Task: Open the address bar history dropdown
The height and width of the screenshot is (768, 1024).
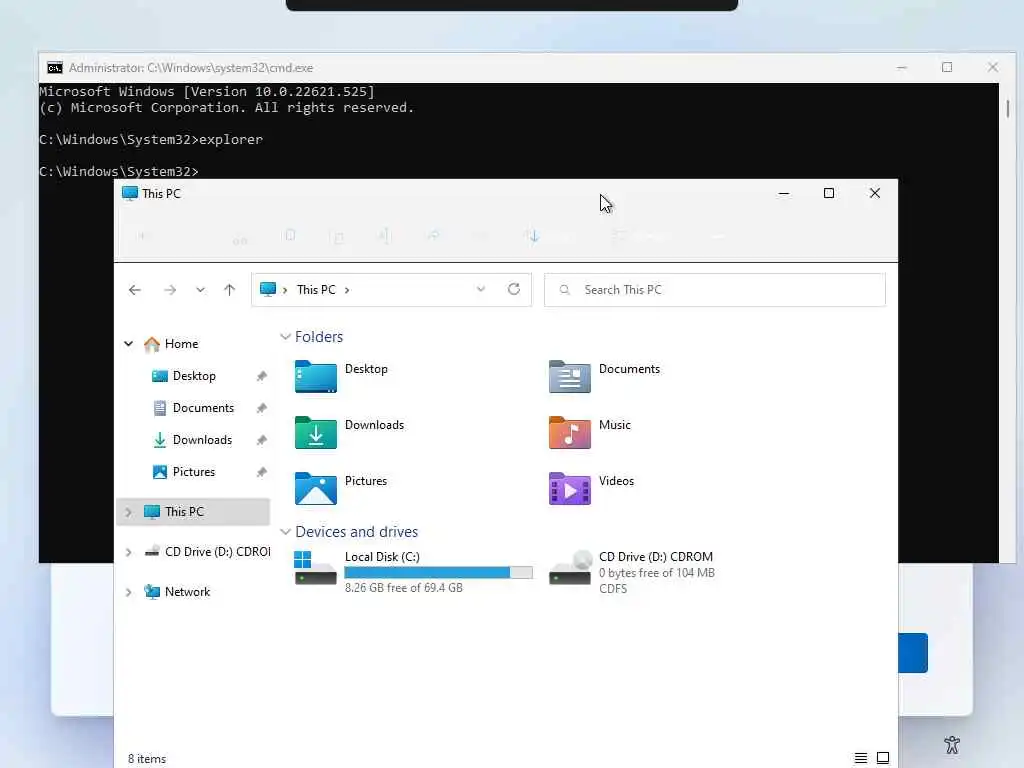Action: [481, 289]
